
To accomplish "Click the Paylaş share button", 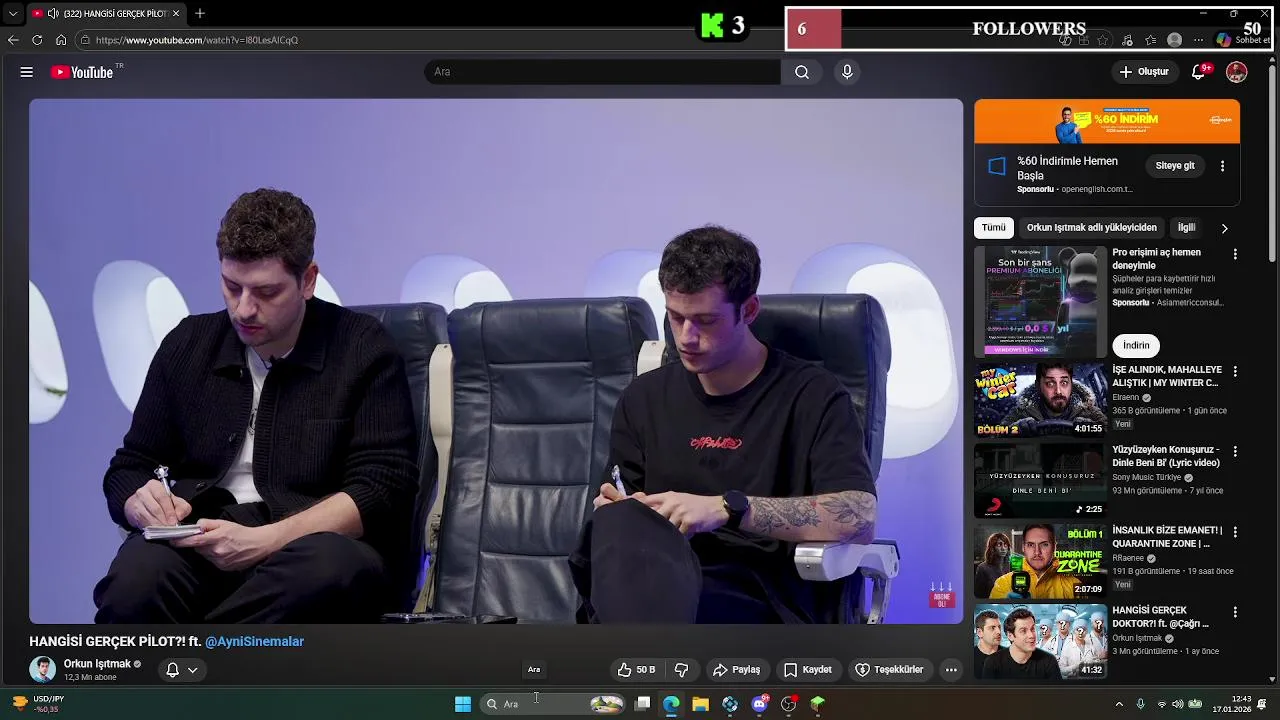I will click(x=736, y=669).
